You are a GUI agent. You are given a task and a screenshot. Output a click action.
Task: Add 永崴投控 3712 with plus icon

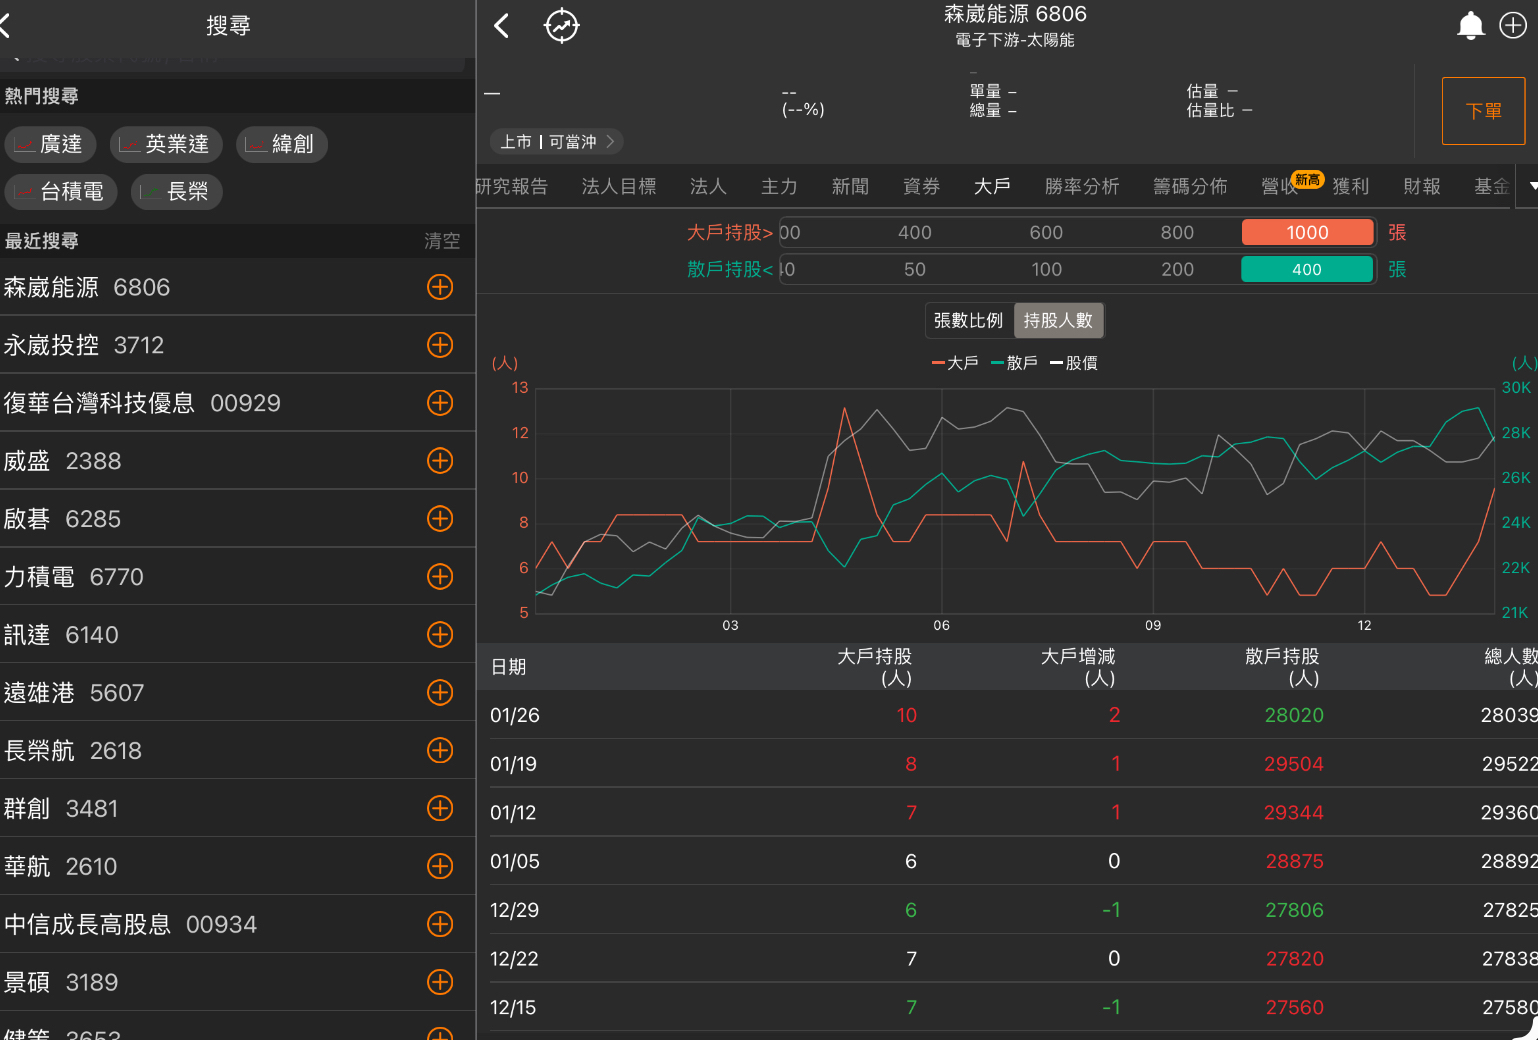440,345
